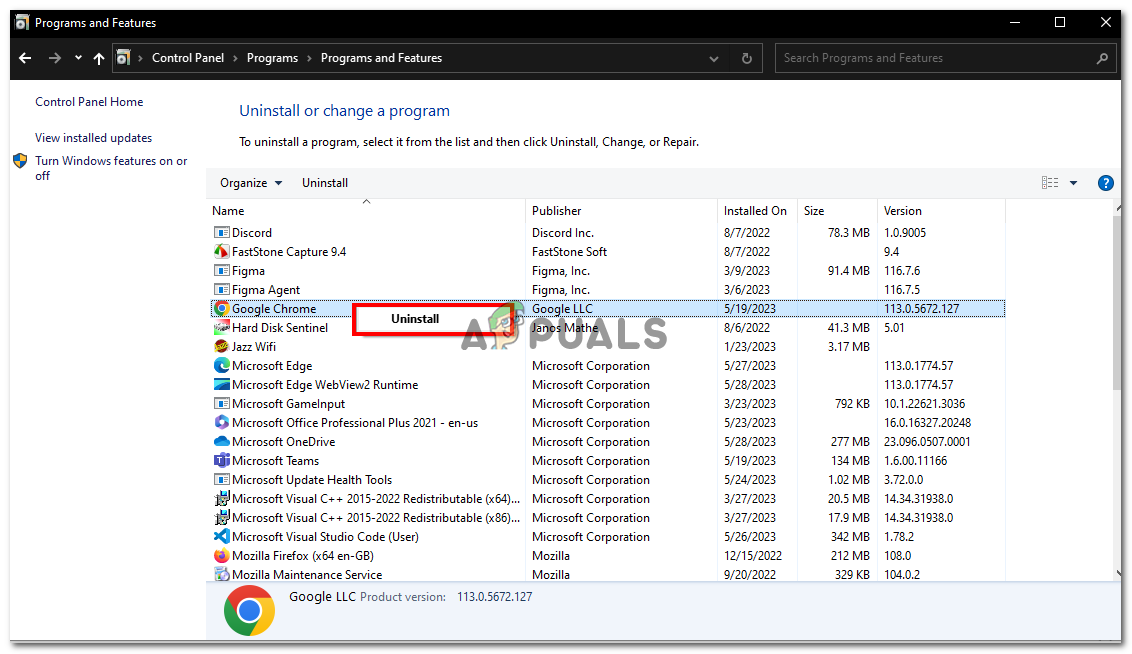
Task: Click the Programs and Features breadcrumb
Action: pos(381,58)
